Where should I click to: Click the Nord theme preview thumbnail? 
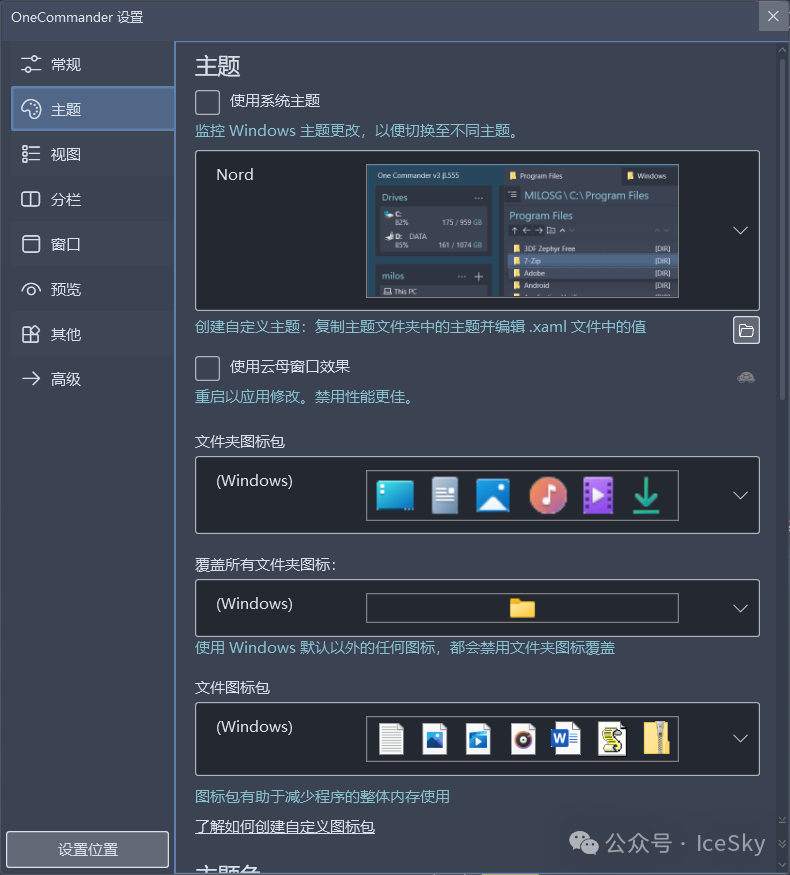pyautogui.click(x=522, y=231)
